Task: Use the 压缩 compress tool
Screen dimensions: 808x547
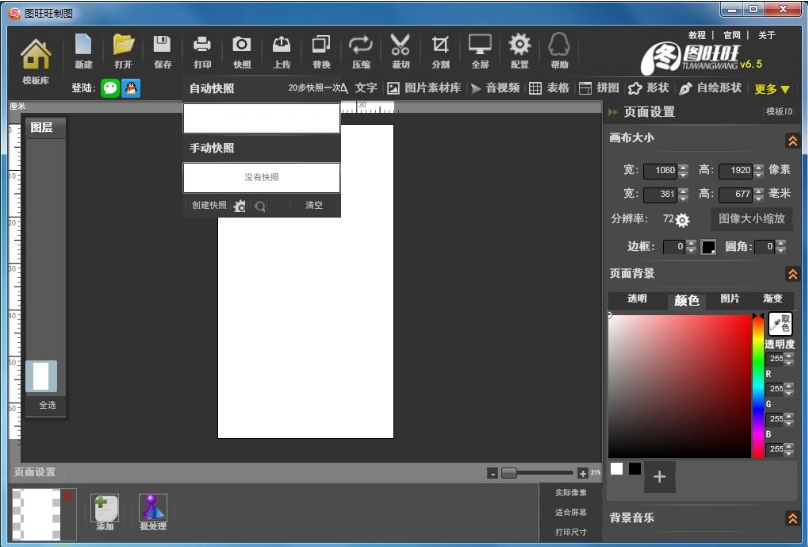Action: (x=361, y=50)
